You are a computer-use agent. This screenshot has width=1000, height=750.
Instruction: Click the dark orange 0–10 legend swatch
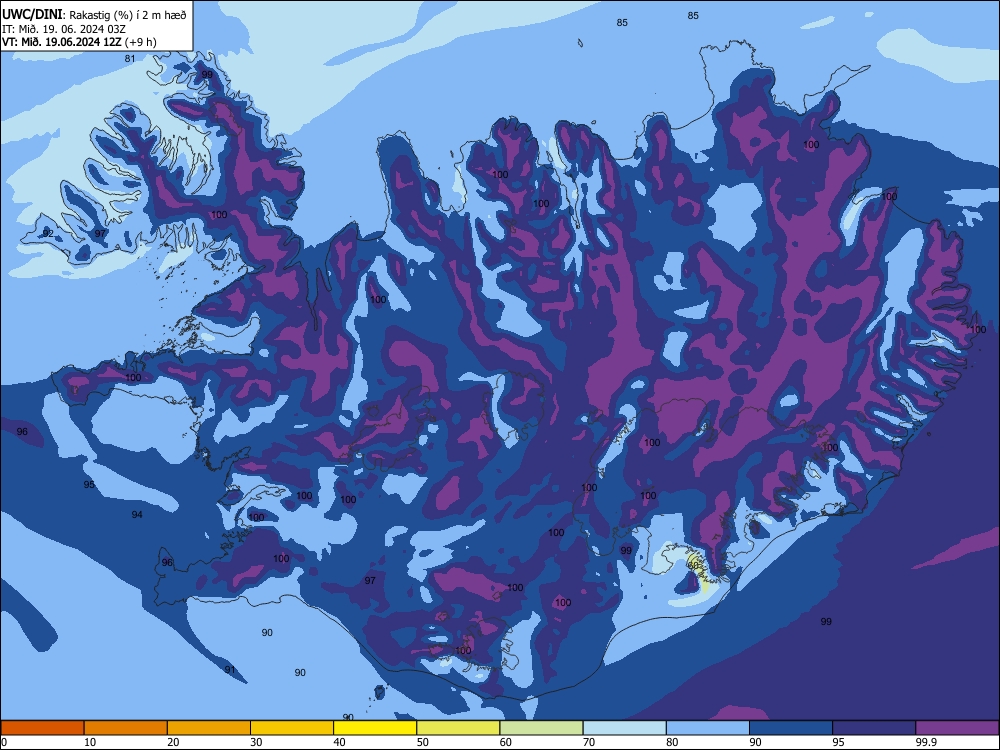pyautogui.click(x=42, y=728)
